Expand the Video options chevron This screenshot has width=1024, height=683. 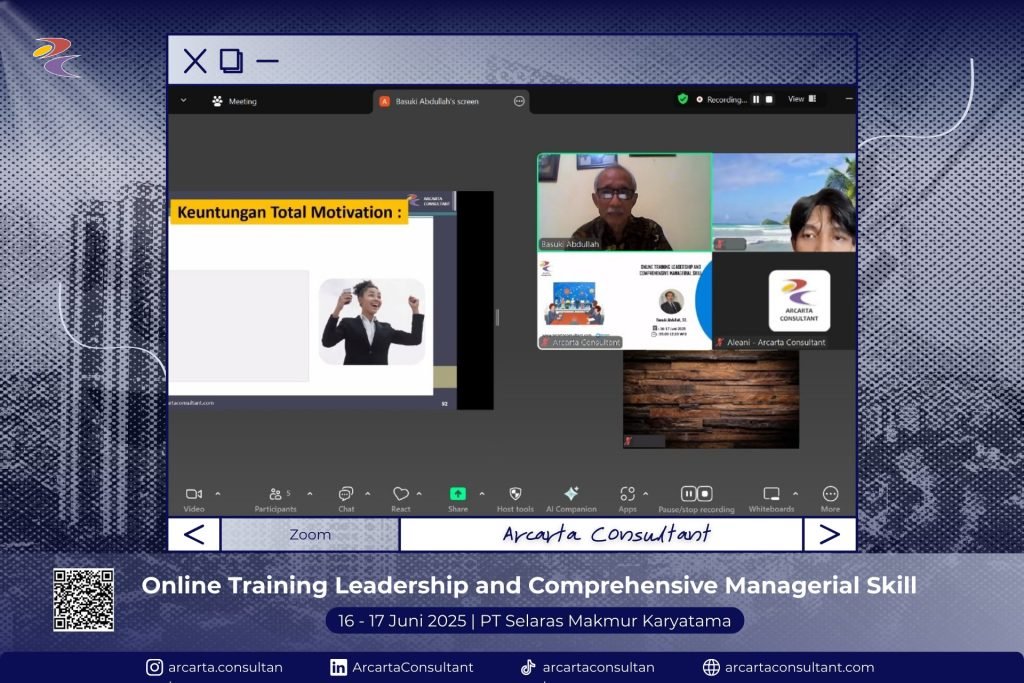click(218, 493)
